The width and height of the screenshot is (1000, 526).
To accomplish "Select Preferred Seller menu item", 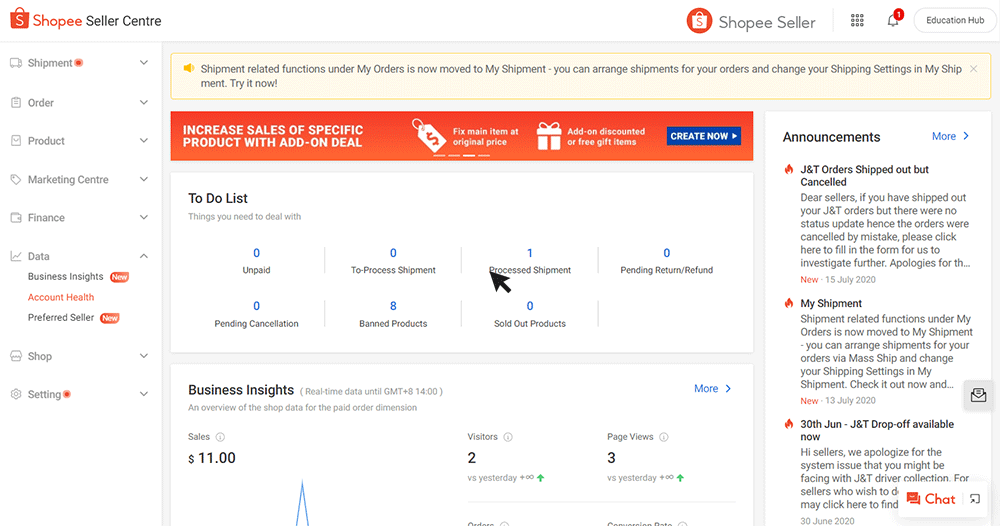I will click(x=61, y=318).
